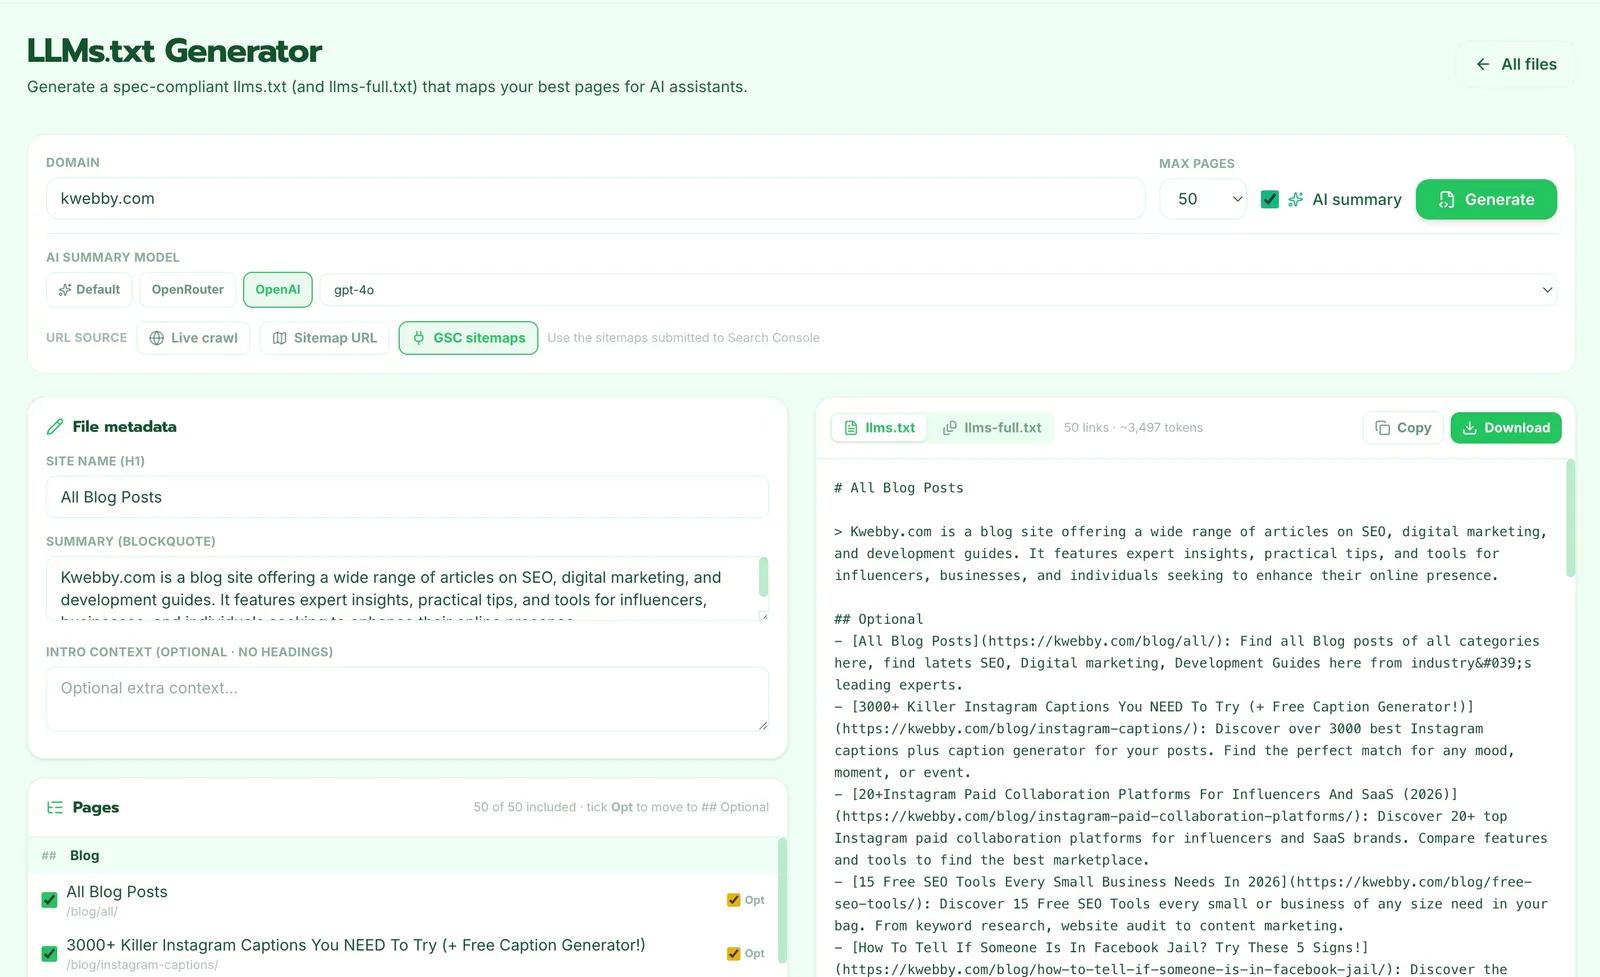Click the '/blog/all/' path under All Blog Posts

pos(92,912)
